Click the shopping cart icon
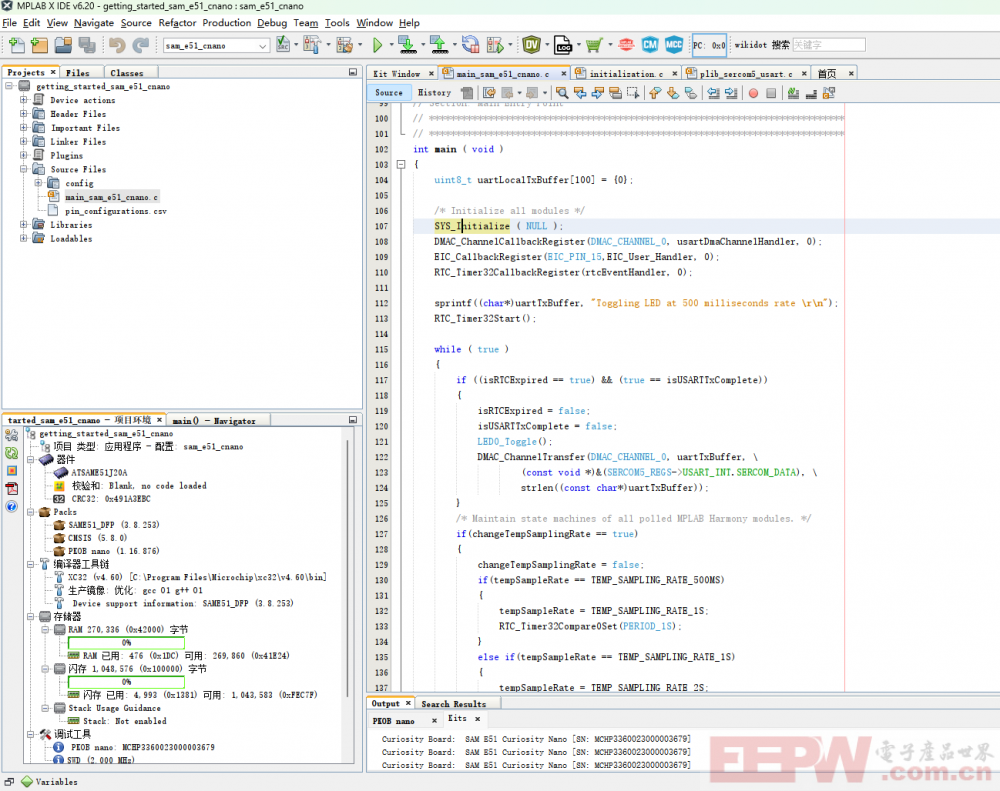 594,45
